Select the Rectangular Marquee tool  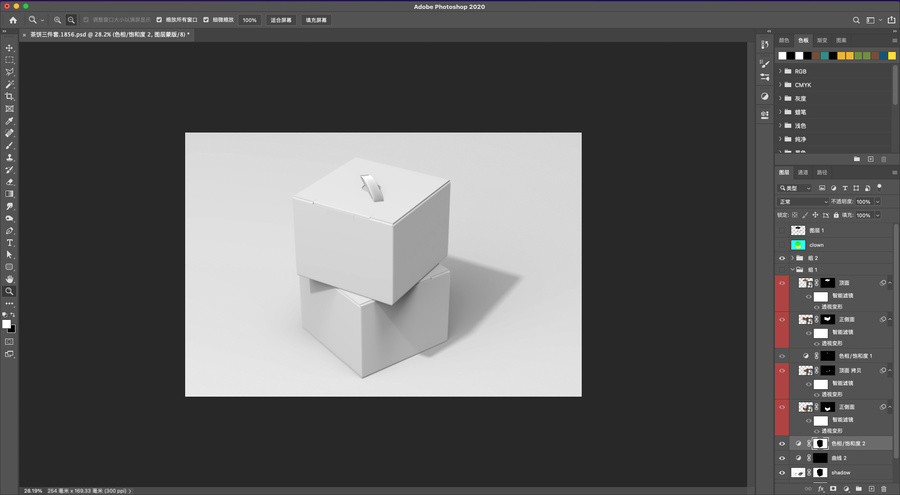pyautogui.click(x=9, y=60)
